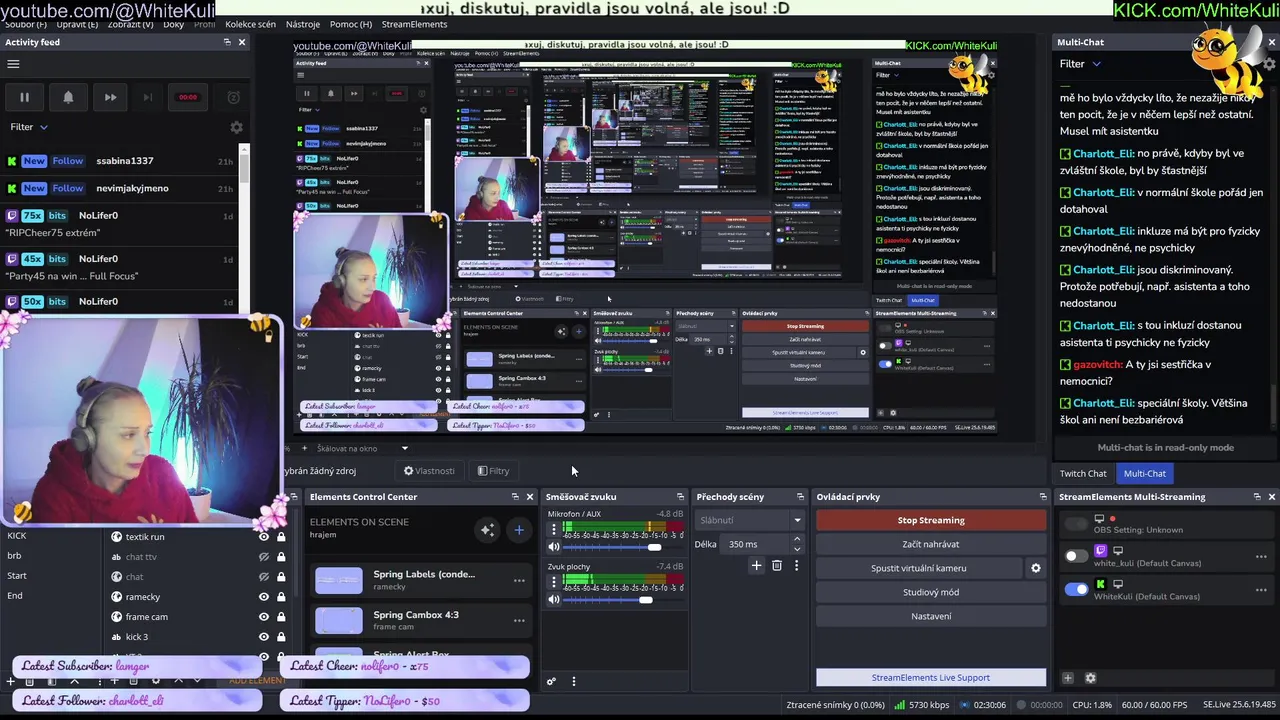The width and height of the screenshot is (1280, 720).
Task: Open the Nástroje menu
Action: (x=303, y=24)
